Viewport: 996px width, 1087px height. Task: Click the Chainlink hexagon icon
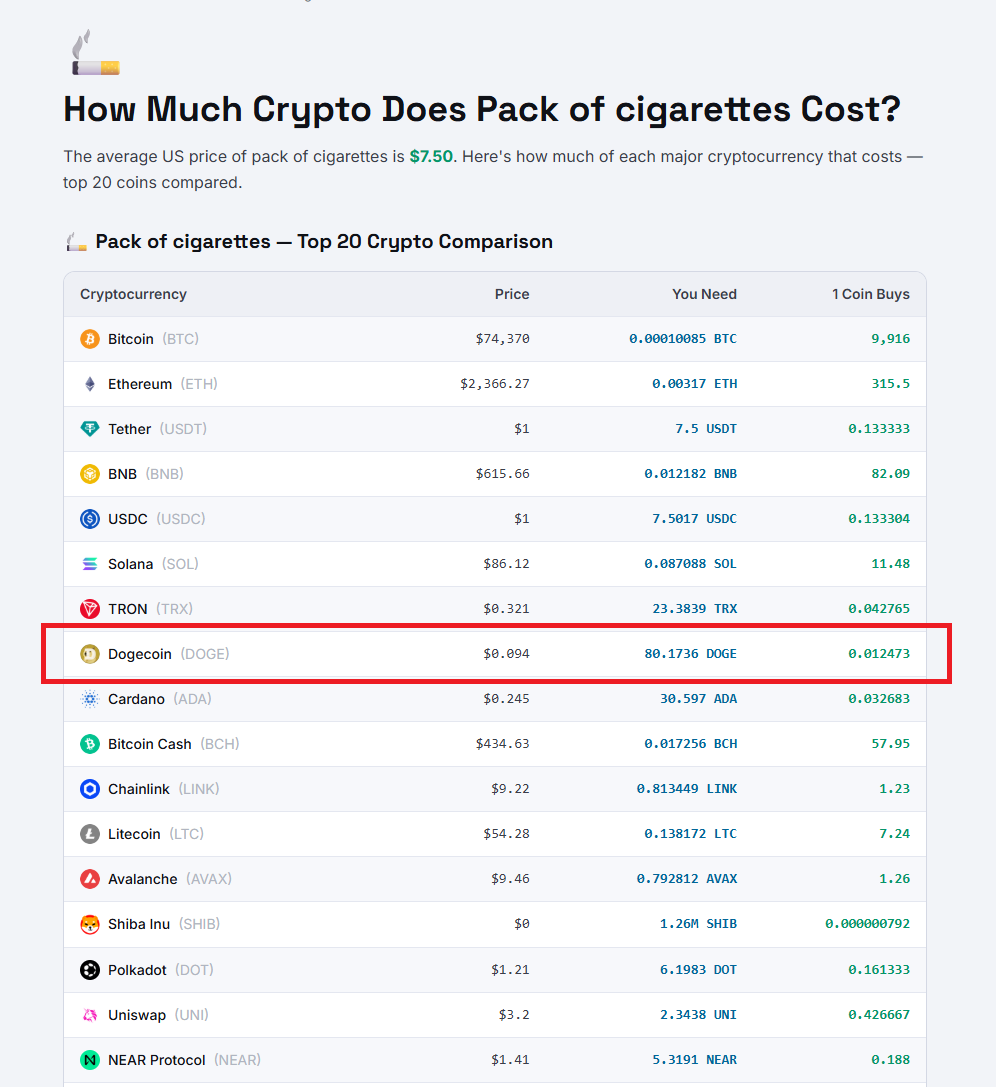(x=92, y=788)
